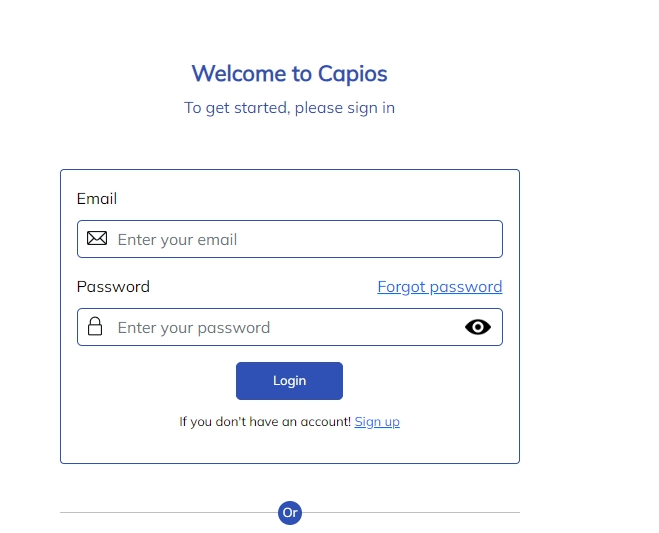Submit the form with the Login button

tap(290, 381)
